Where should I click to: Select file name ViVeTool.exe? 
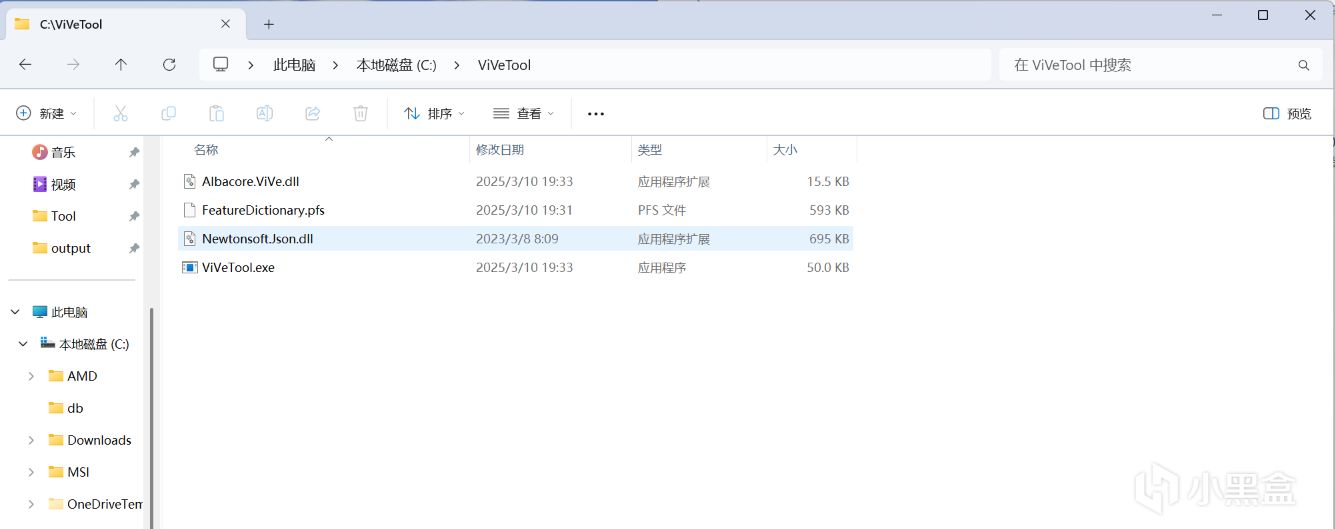238,268
